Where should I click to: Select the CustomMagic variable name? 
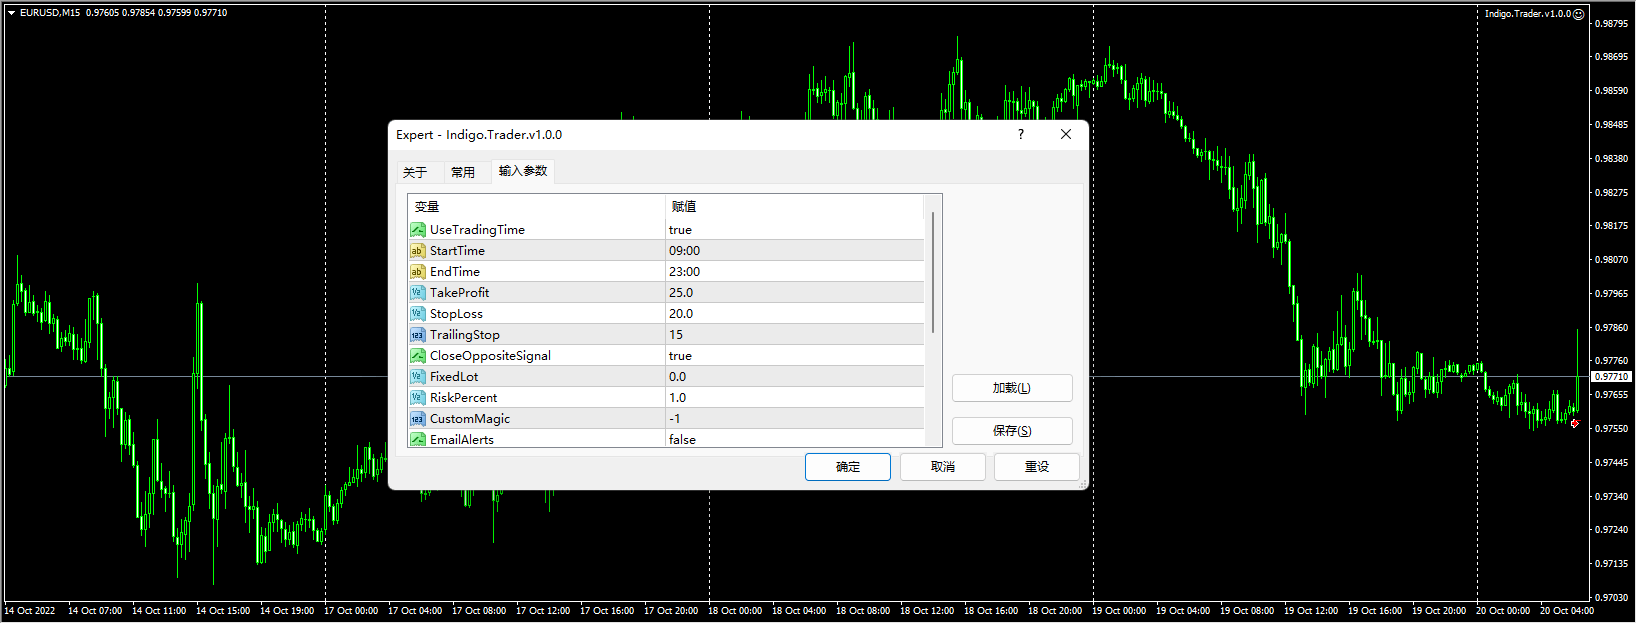470,419
